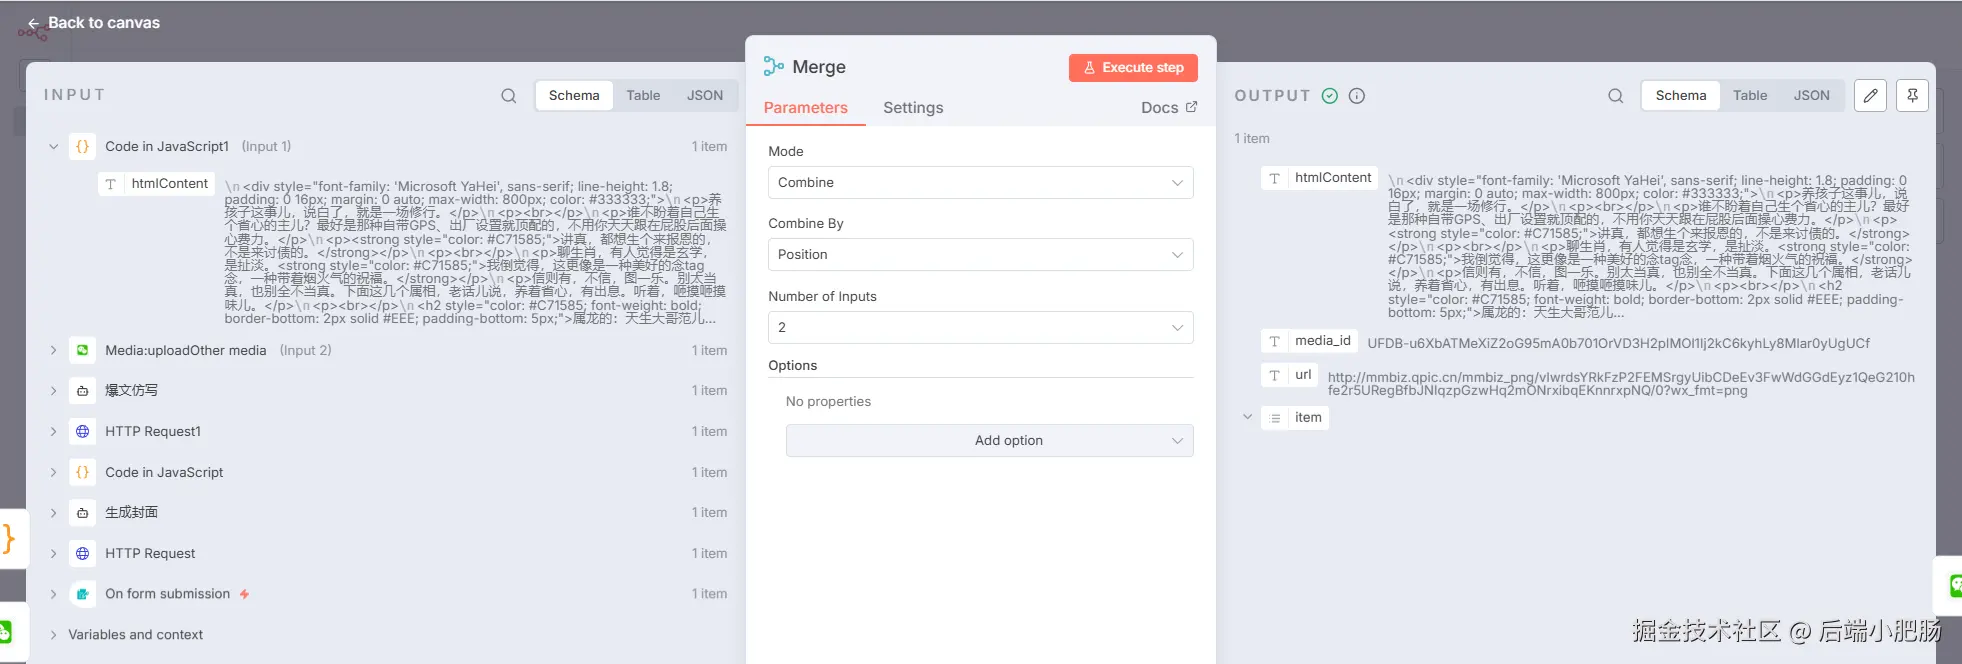Click the pin output data icon

click(1912, 96)
